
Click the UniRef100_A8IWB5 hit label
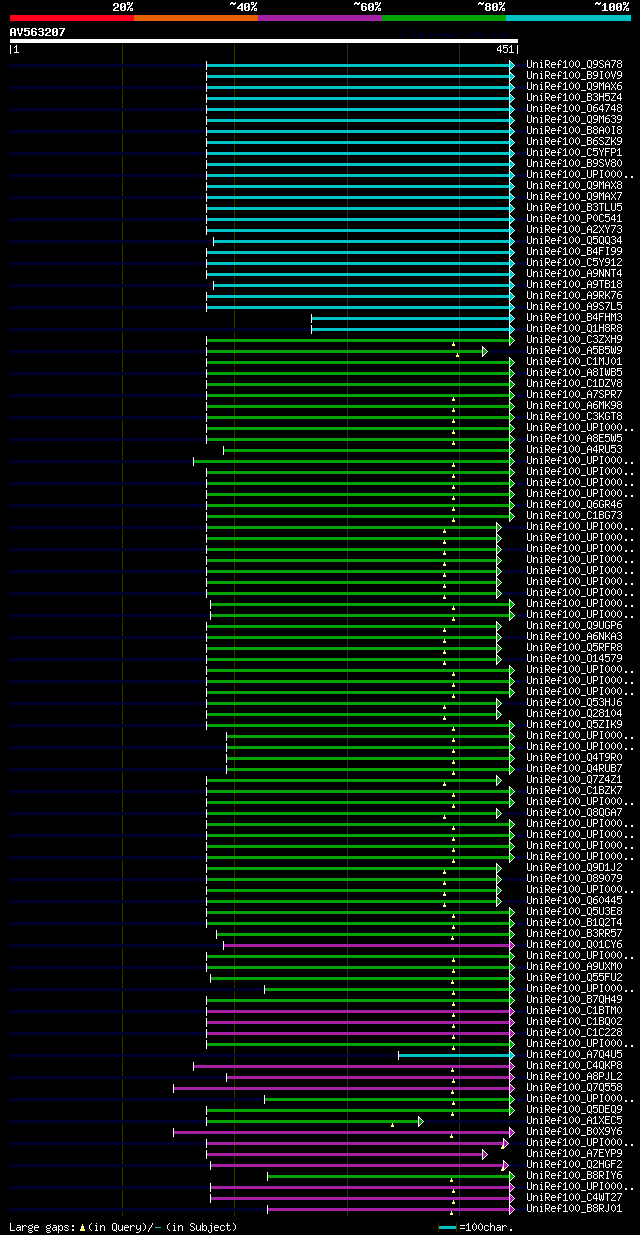click(x=574, y=373)
